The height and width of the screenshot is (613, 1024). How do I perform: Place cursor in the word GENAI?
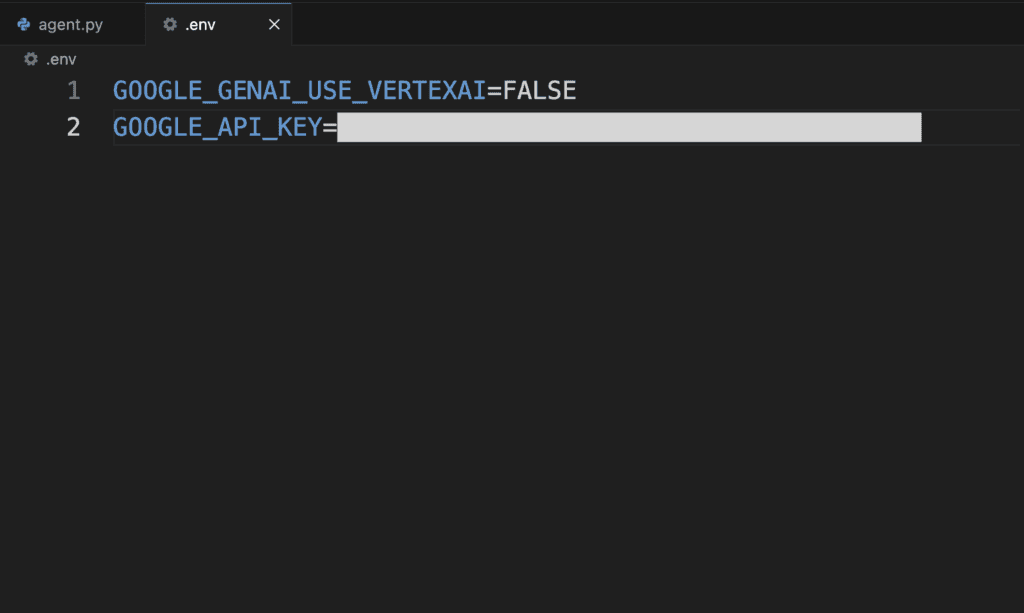(x=254, y=90)
